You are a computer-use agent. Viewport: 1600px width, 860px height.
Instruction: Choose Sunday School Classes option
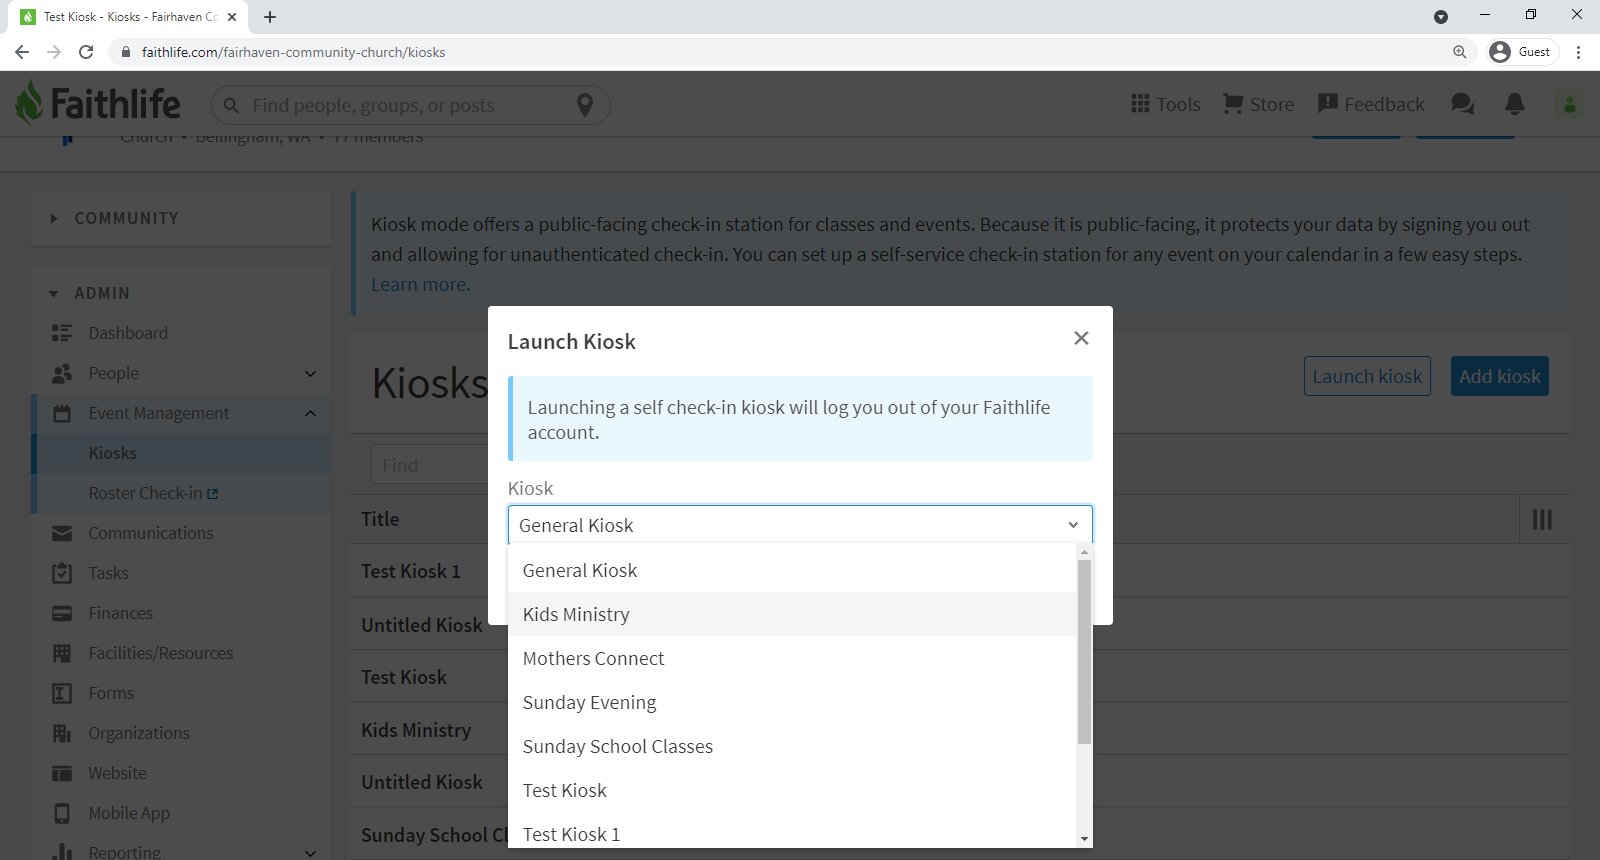(x=792, y=746)
